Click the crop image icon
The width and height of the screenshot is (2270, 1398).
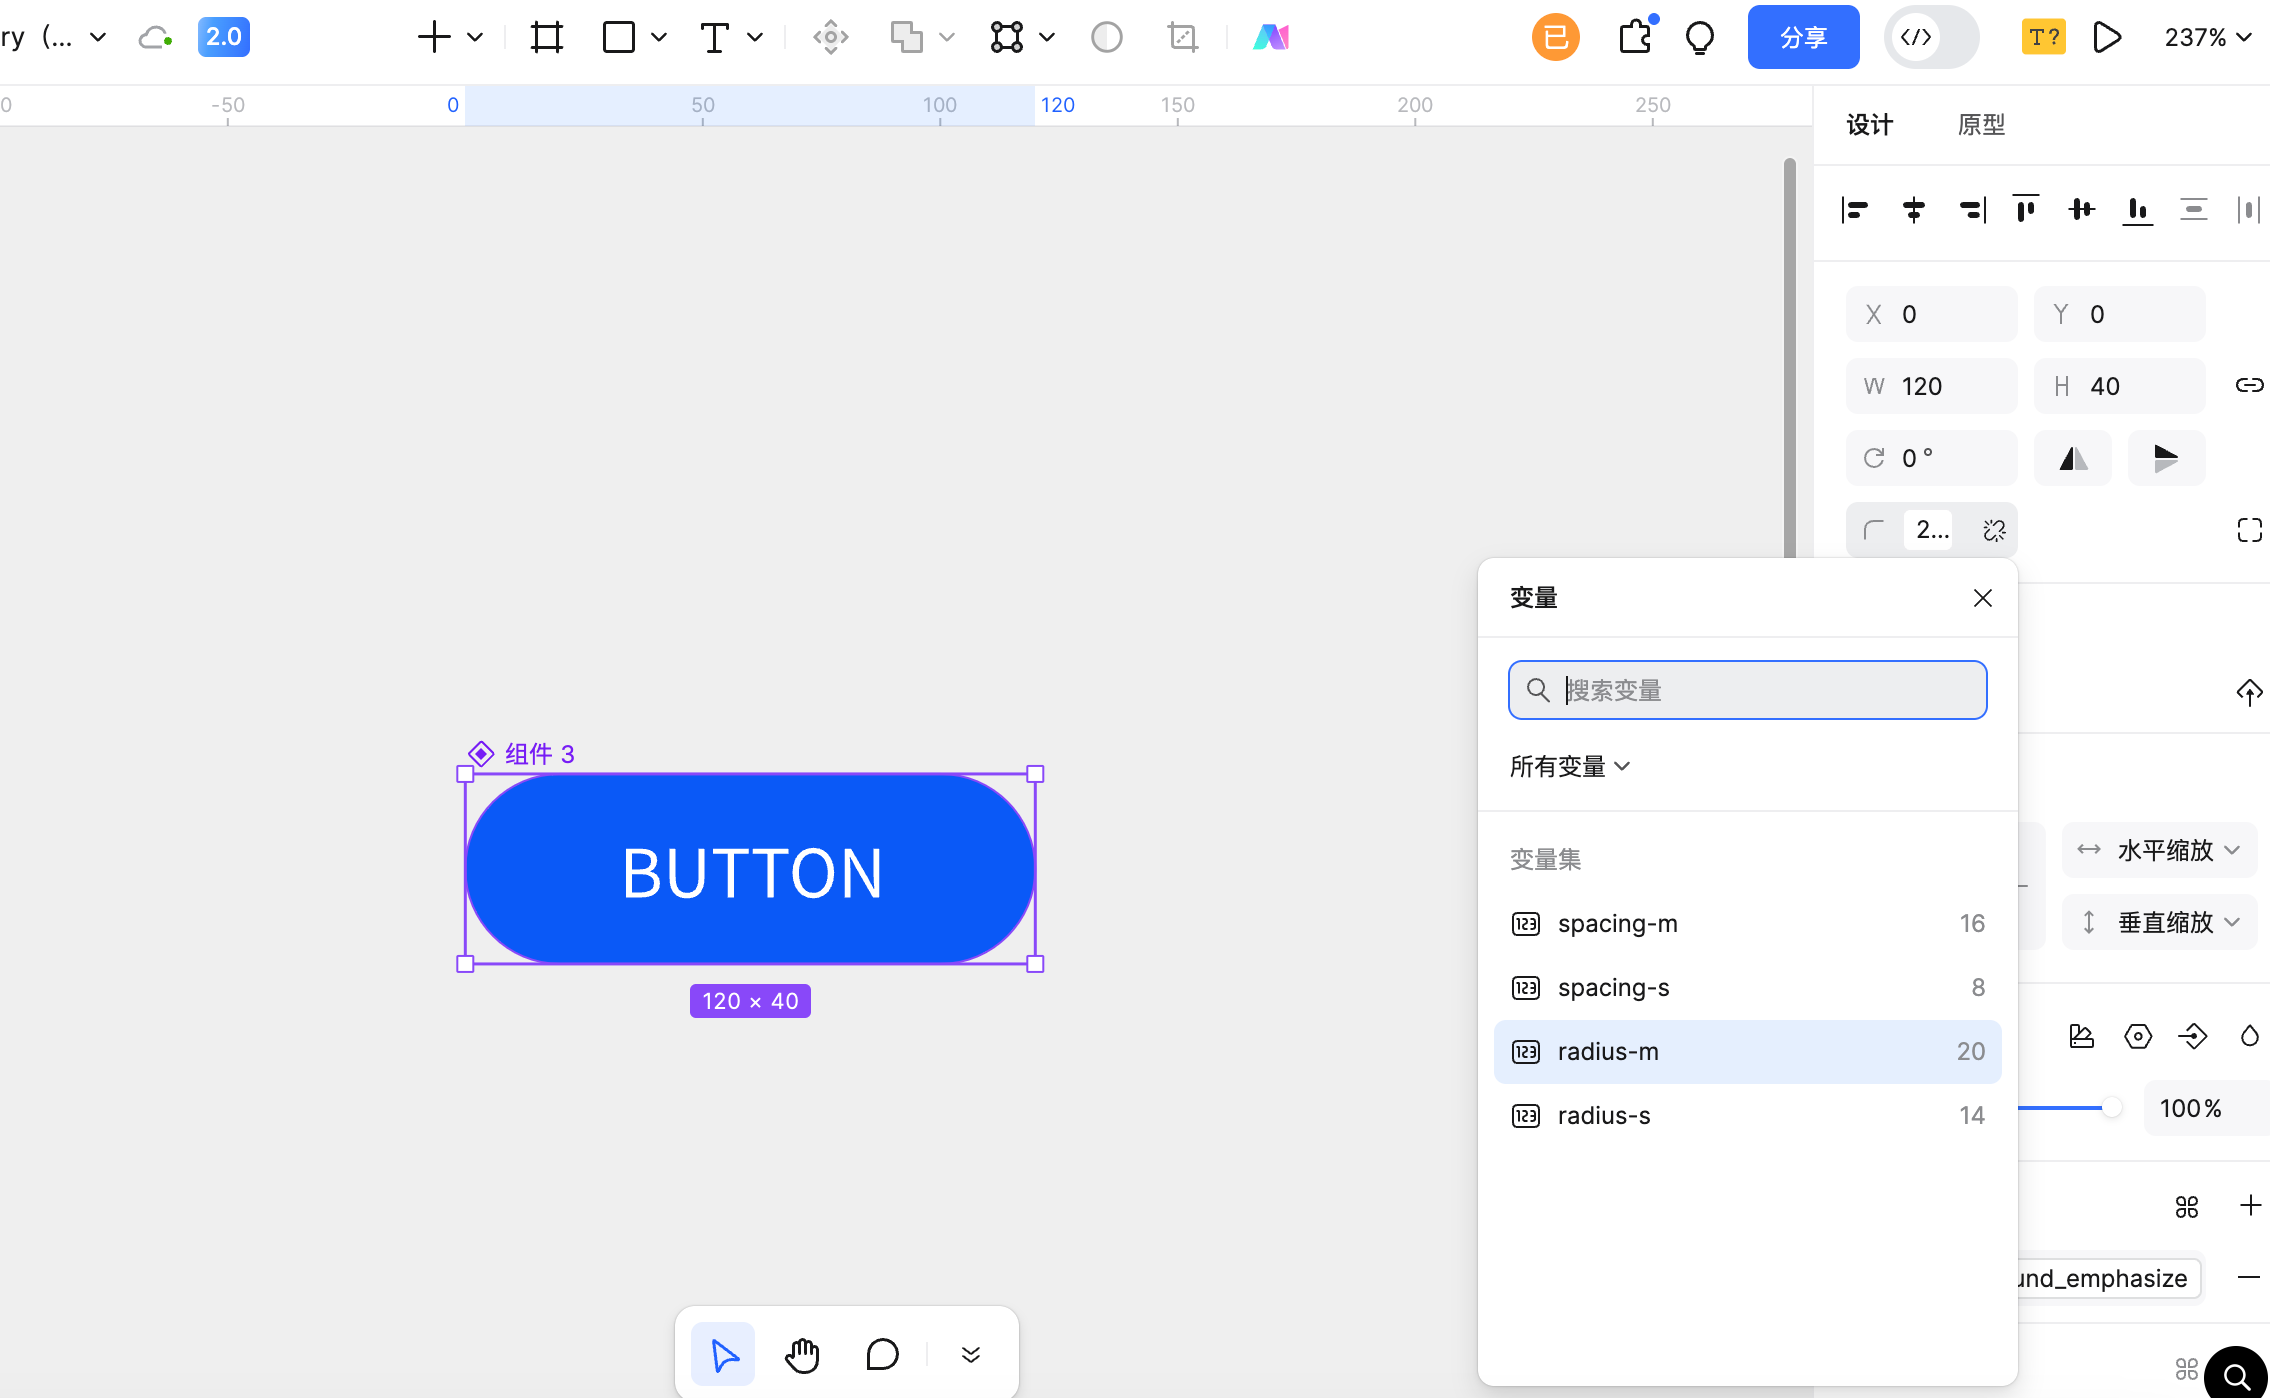point(1183,37)
